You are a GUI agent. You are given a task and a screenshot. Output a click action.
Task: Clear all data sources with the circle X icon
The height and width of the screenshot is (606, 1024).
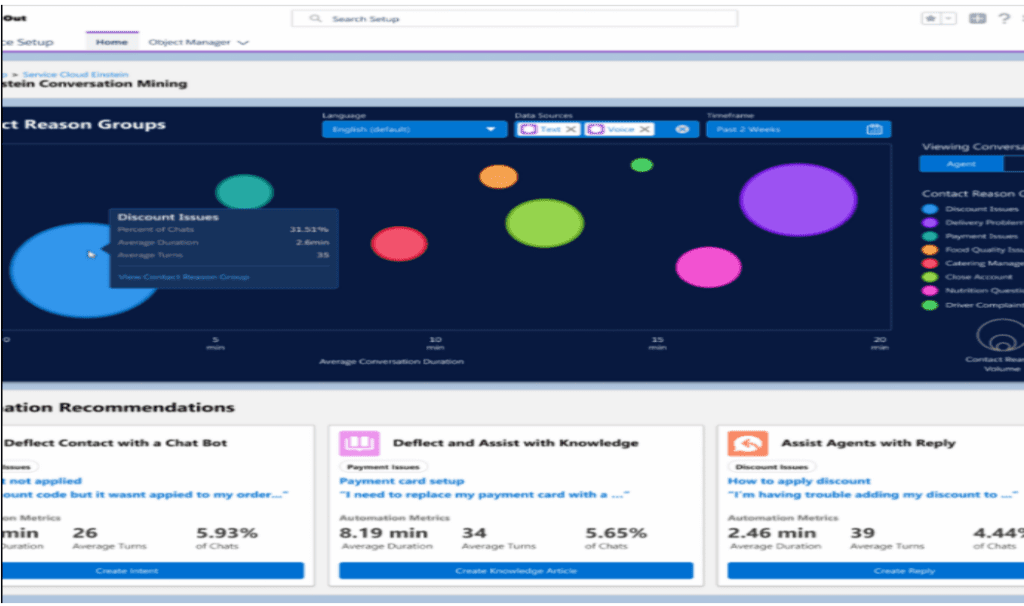682,129
